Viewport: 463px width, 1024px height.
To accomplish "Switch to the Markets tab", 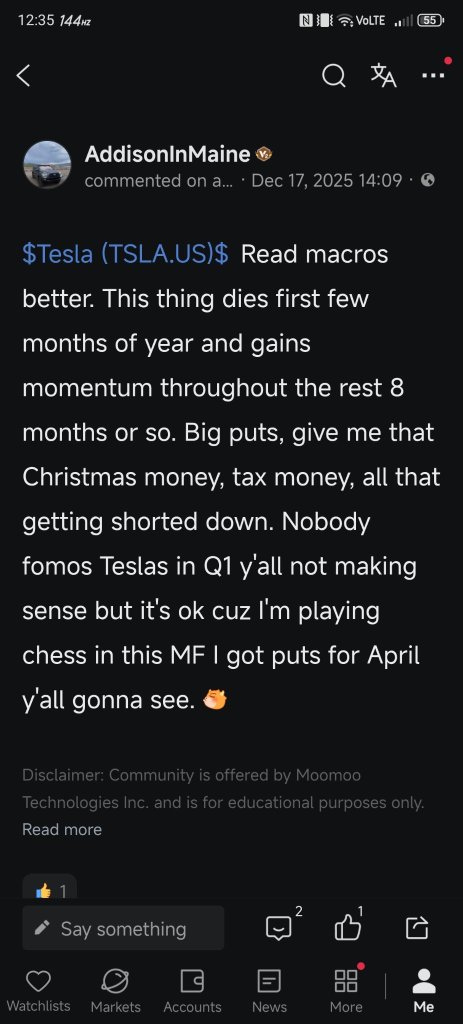I will [116, 991].
